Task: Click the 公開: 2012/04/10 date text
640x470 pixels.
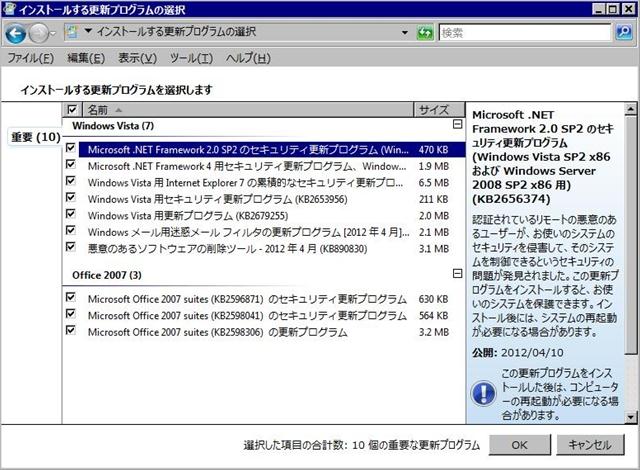Action: click(x=518, y=353)
